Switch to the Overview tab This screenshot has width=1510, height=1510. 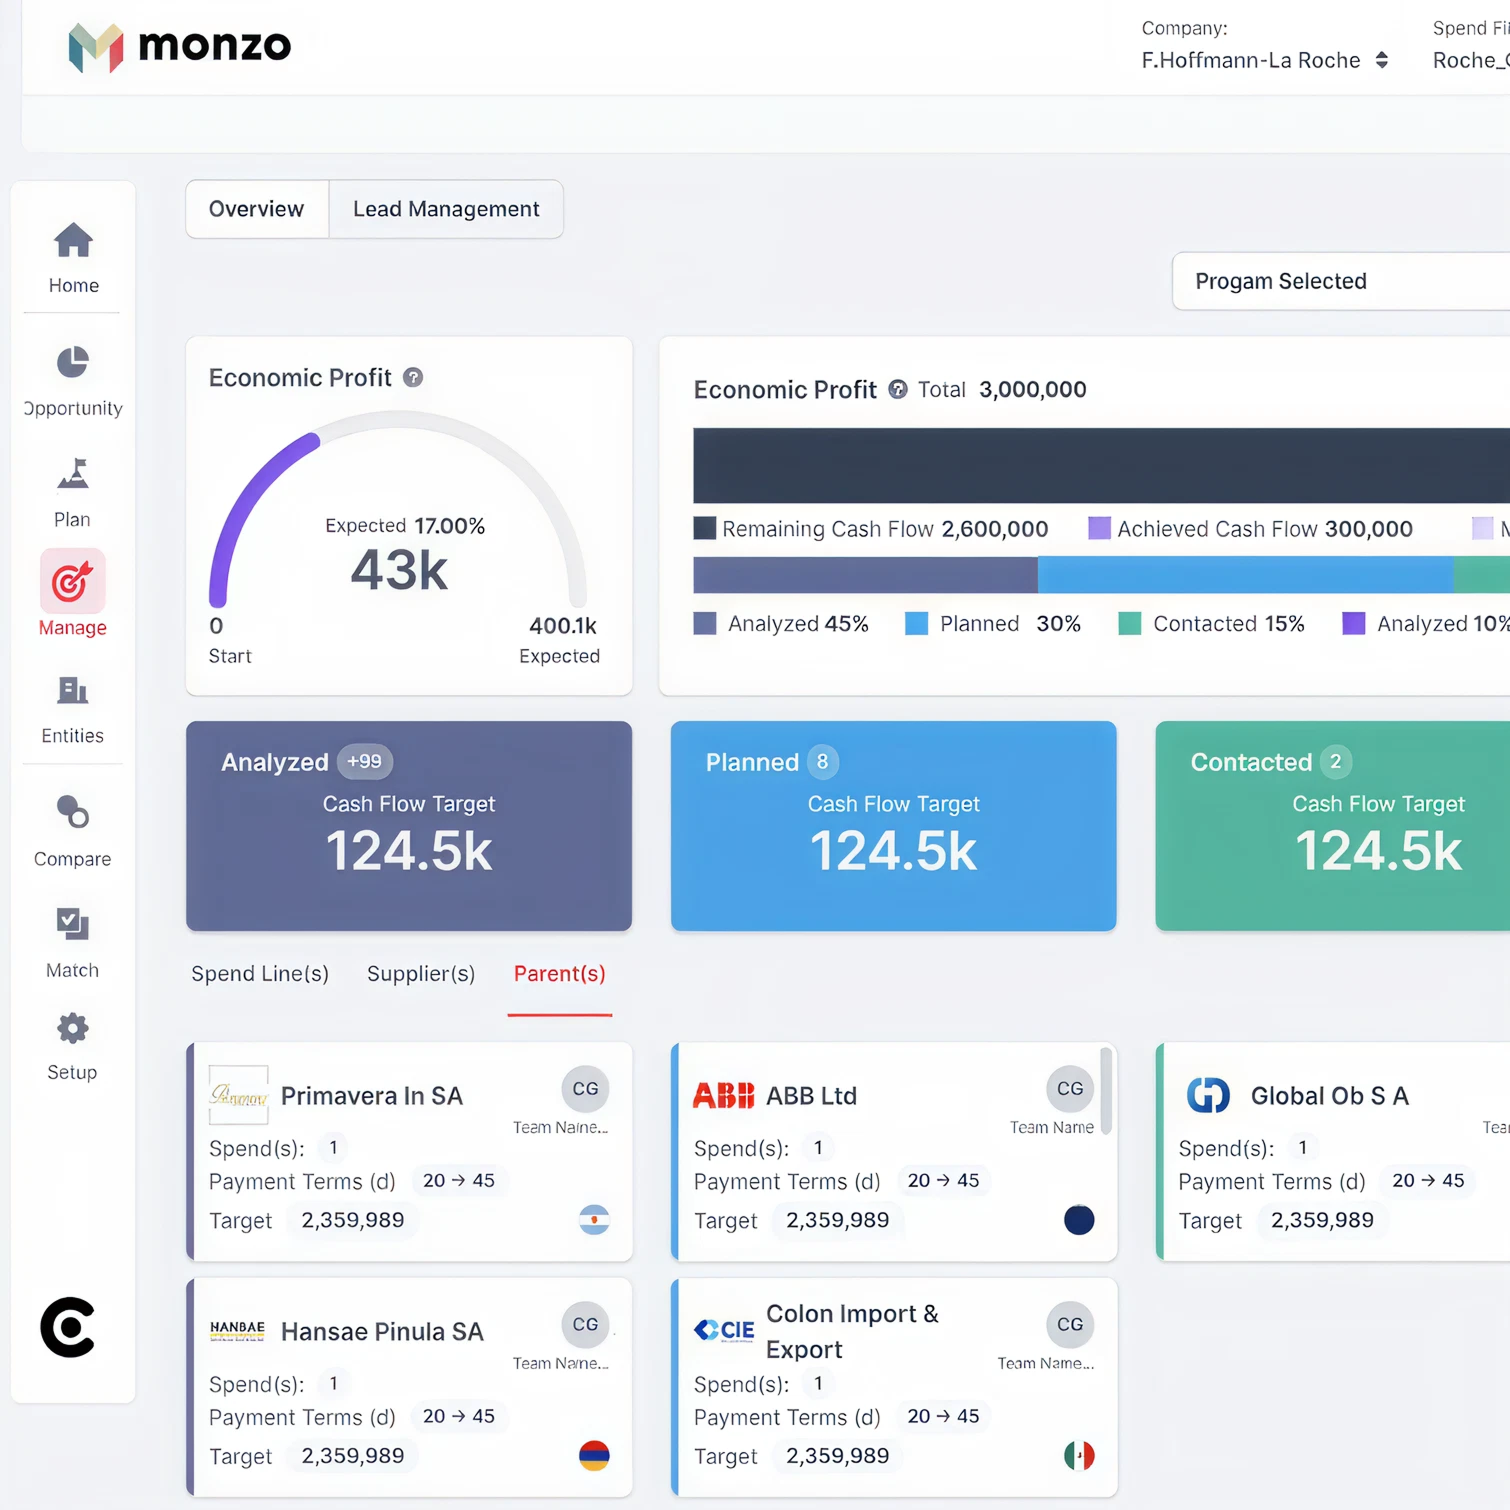tap(257, 209)
